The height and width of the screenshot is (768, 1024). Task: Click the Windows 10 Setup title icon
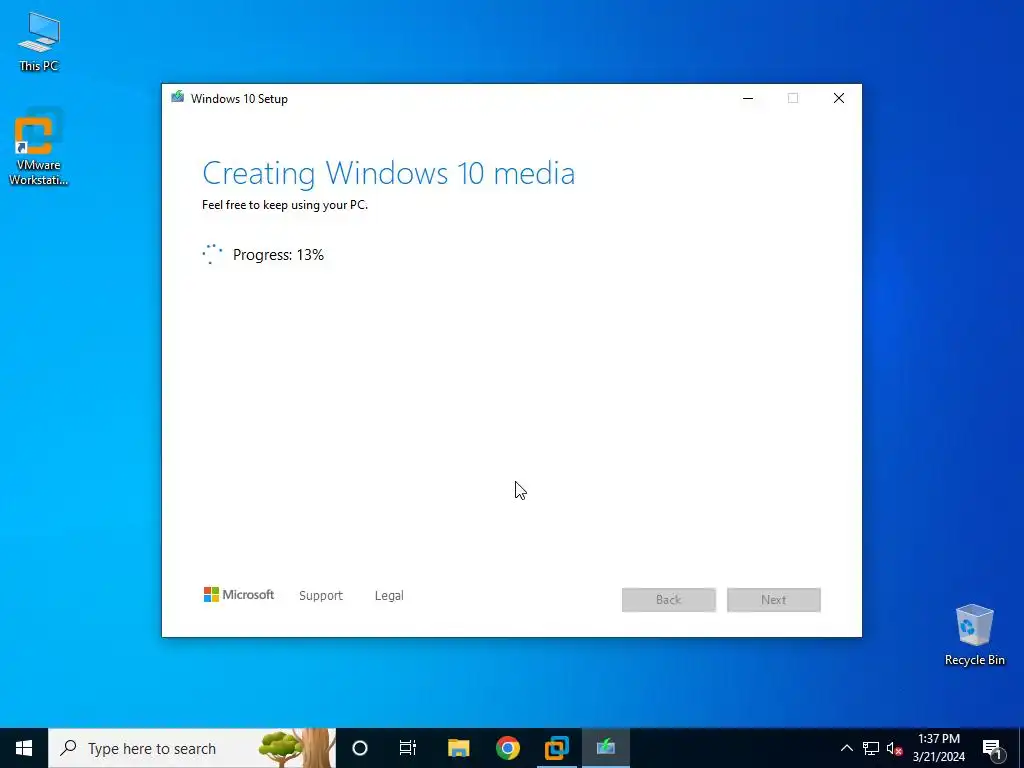pos(178,97)
